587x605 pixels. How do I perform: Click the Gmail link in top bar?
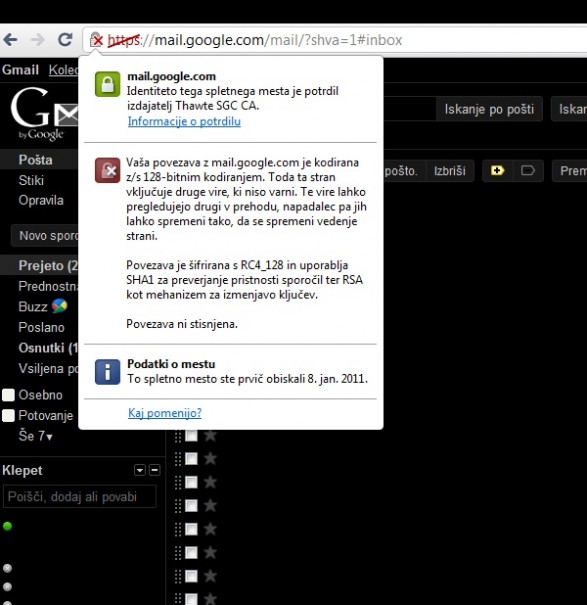tap(20, 70)
